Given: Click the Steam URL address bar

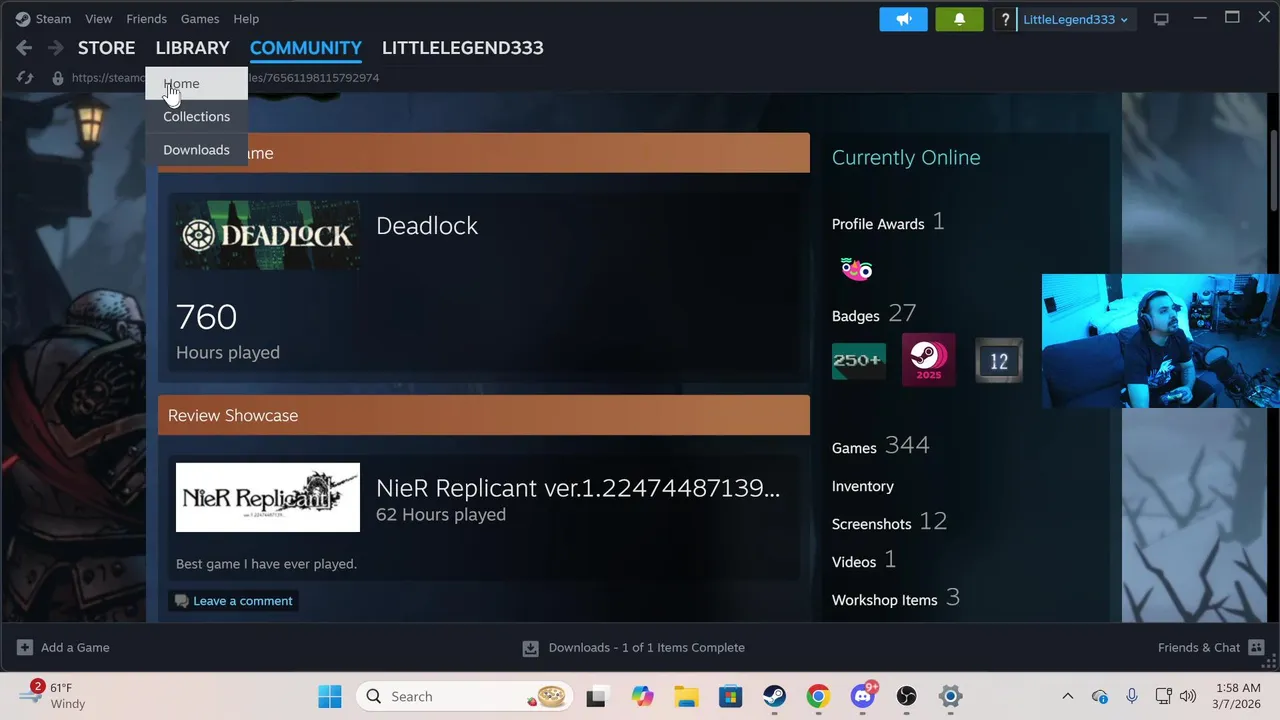Looking at the screenshot, I should pos(225,78).
